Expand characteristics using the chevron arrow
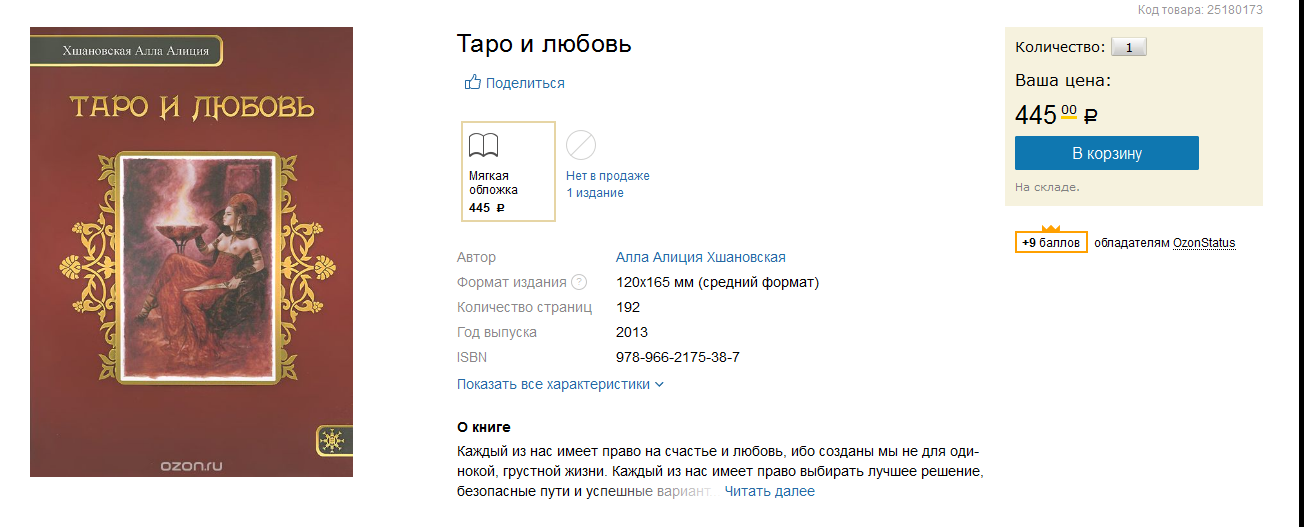1304x527 pixels. pyautogui.click(x=659, y=384)
